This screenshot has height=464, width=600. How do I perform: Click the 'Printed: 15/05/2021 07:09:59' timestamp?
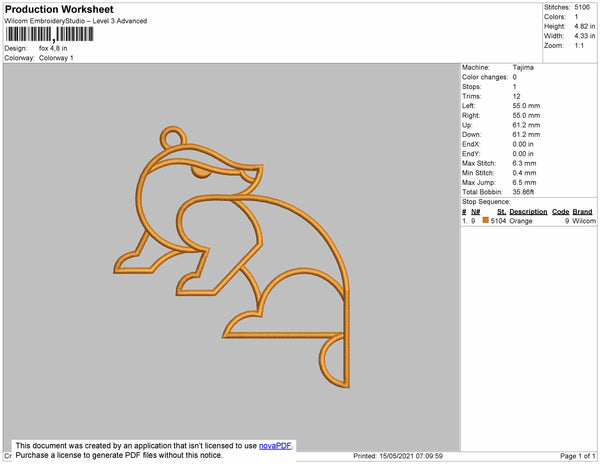pyautogui.click(x=398, y=456)
